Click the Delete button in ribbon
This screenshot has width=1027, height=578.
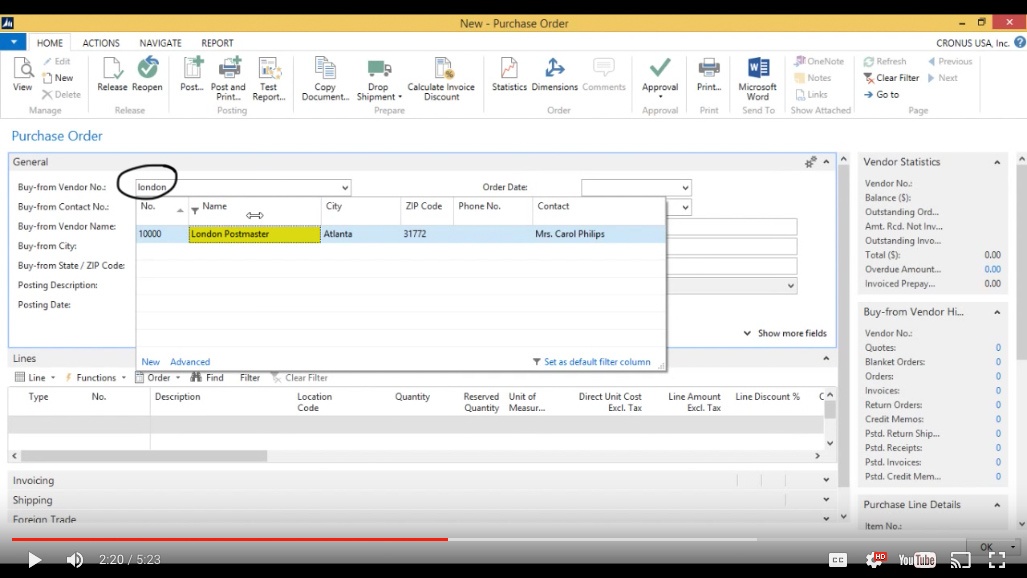tap(62, 94)
